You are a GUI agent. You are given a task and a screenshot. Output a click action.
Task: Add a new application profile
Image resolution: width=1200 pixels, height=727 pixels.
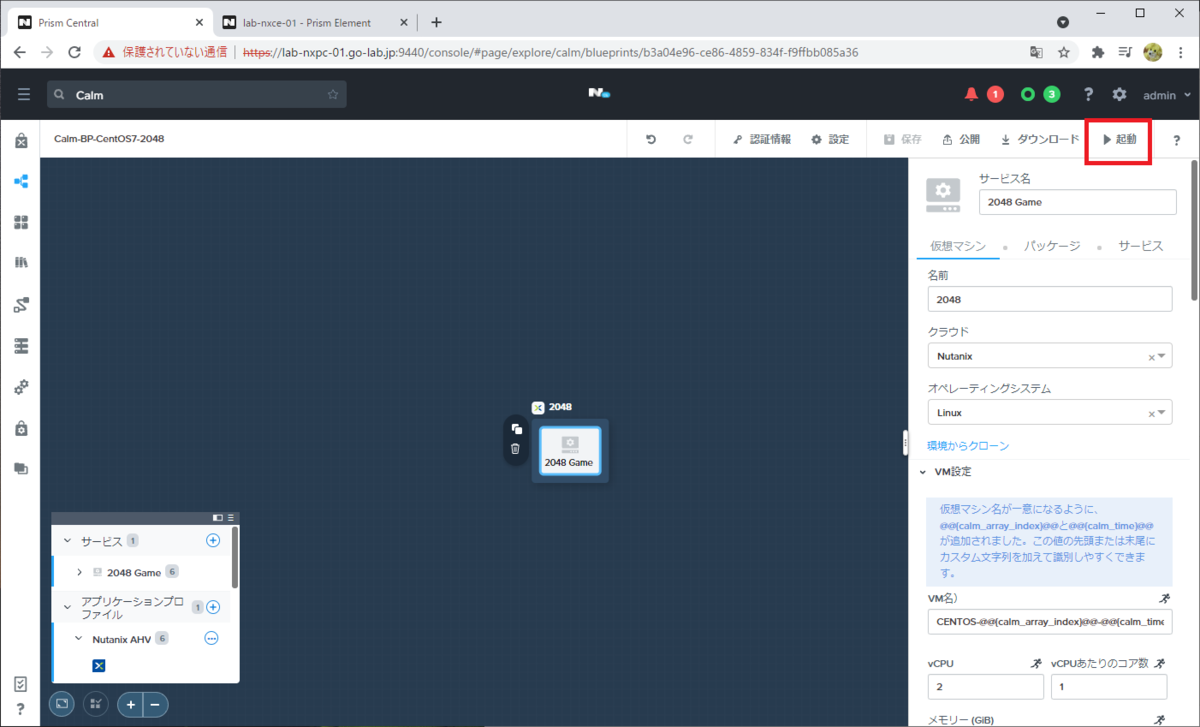click(213, 607)
